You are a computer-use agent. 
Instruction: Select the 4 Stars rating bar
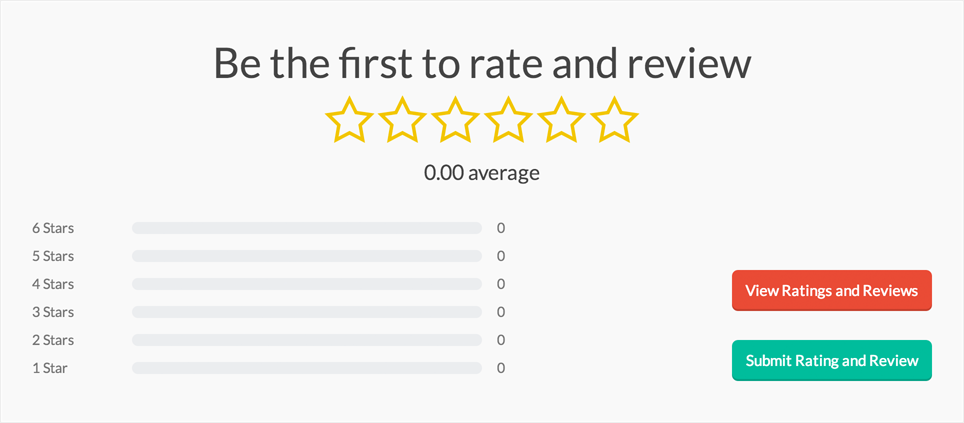coord(306,284)
